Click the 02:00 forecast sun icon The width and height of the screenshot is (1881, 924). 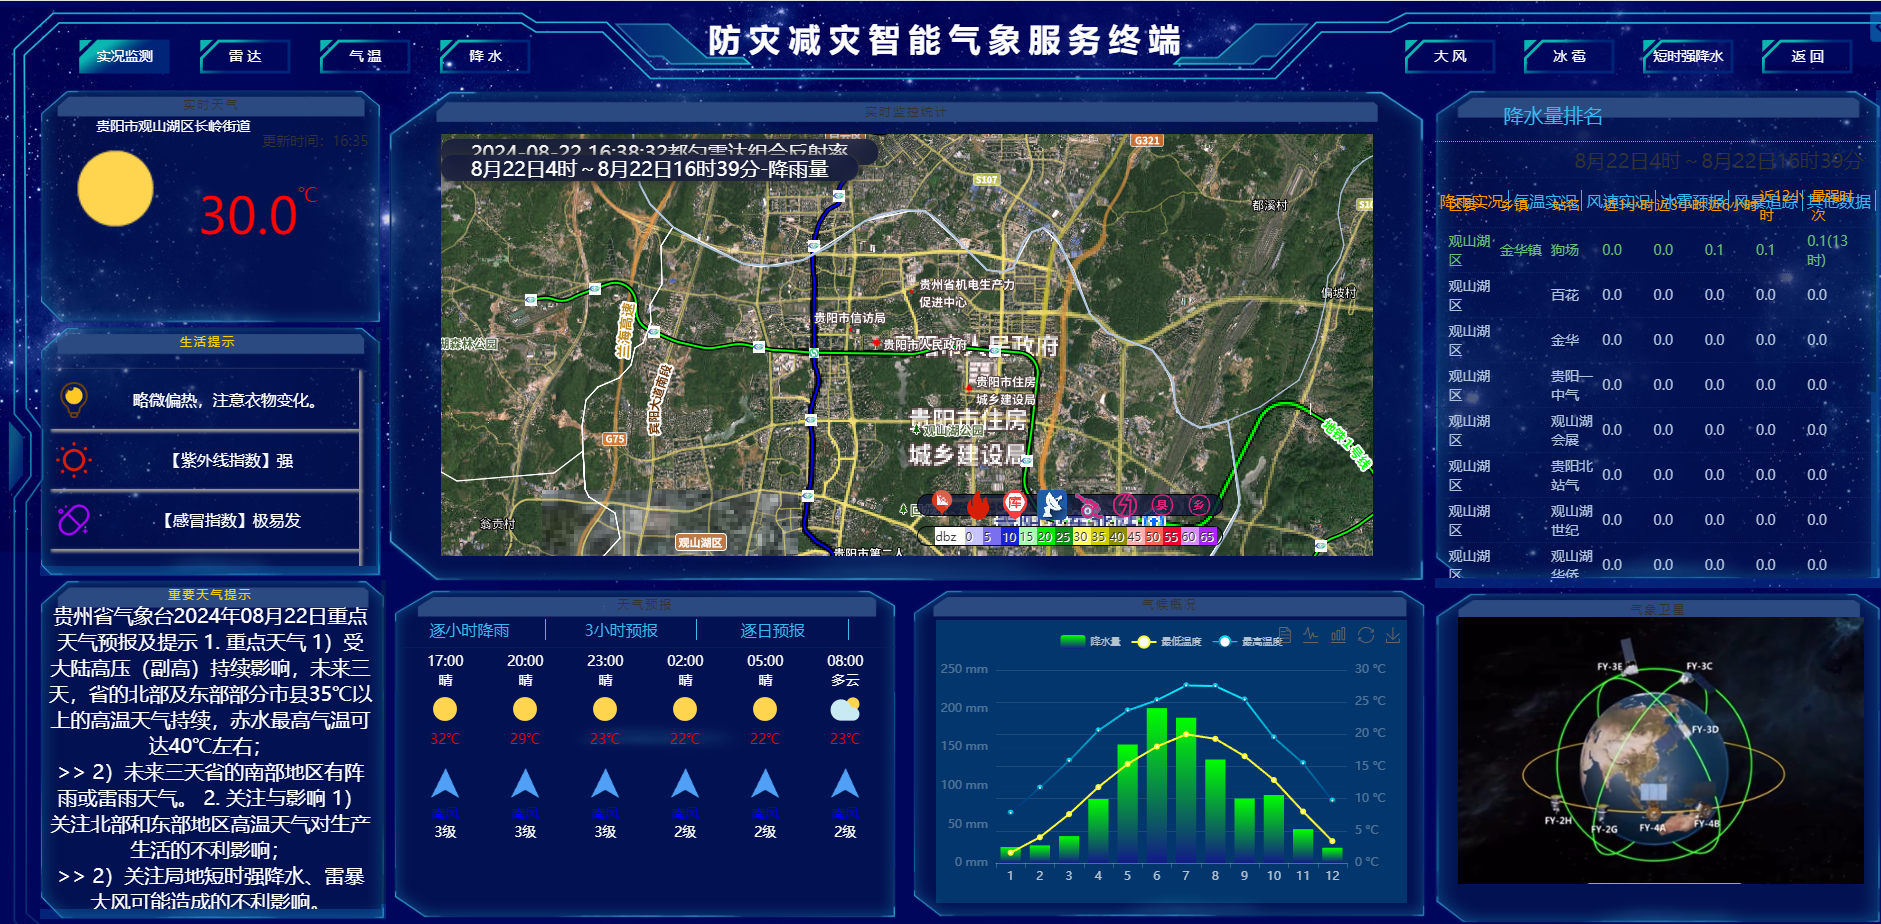(685, 709)
